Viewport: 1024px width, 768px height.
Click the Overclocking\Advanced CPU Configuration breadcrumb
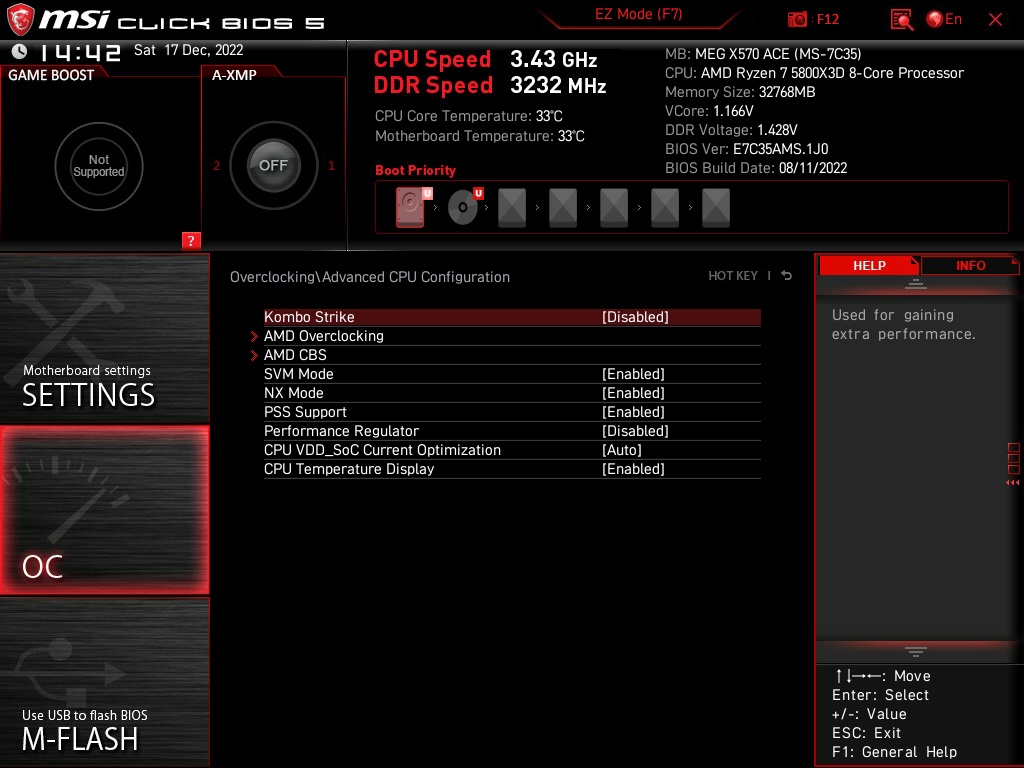point(370,277)
